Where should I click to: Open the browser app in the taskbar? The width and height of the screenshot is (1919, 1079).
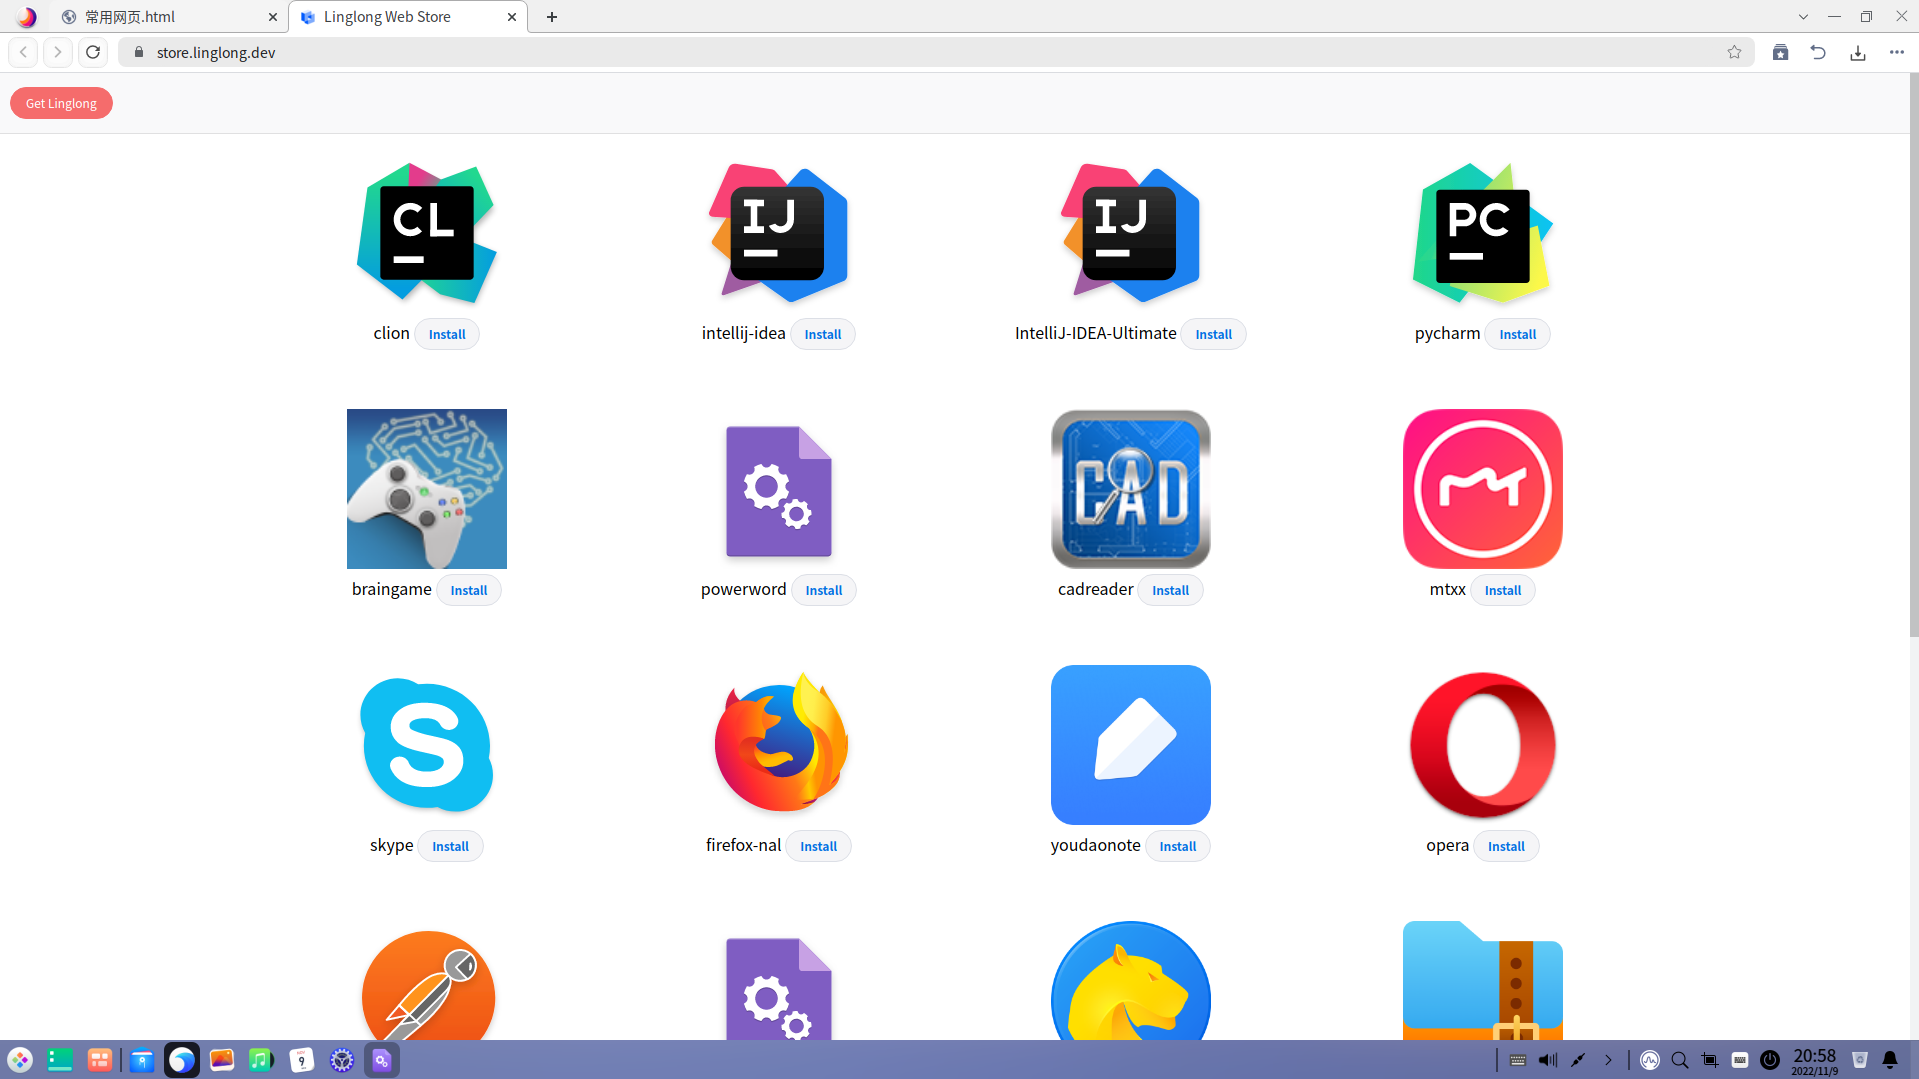click(x=182, y=1060)
